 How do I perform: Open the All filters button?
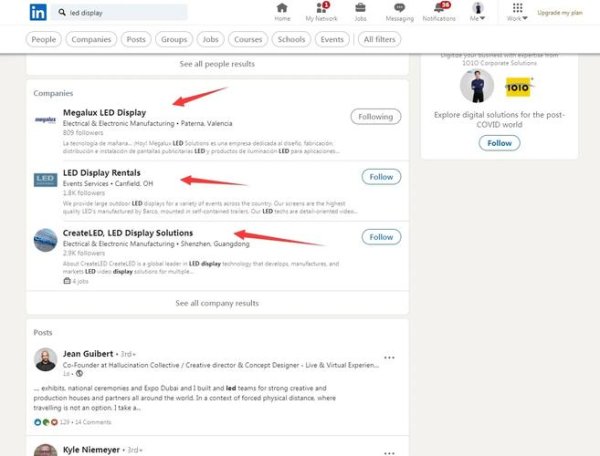(380, 39)
